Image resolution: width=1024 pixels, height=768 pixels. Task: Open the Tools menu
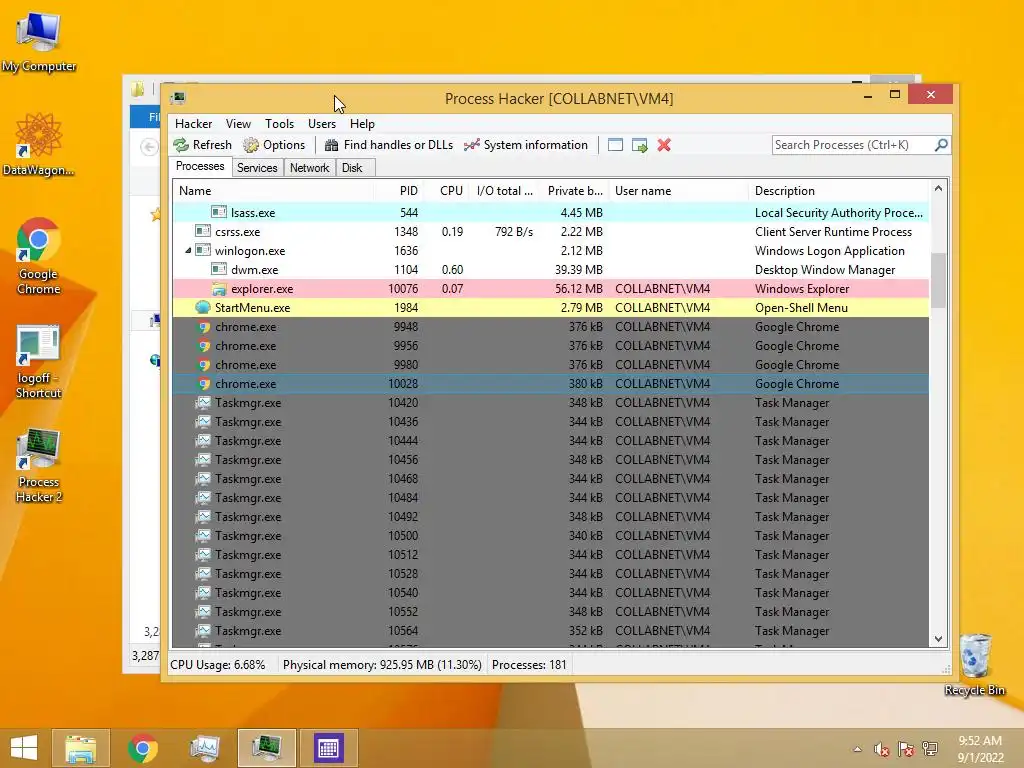tap(280, 124)
